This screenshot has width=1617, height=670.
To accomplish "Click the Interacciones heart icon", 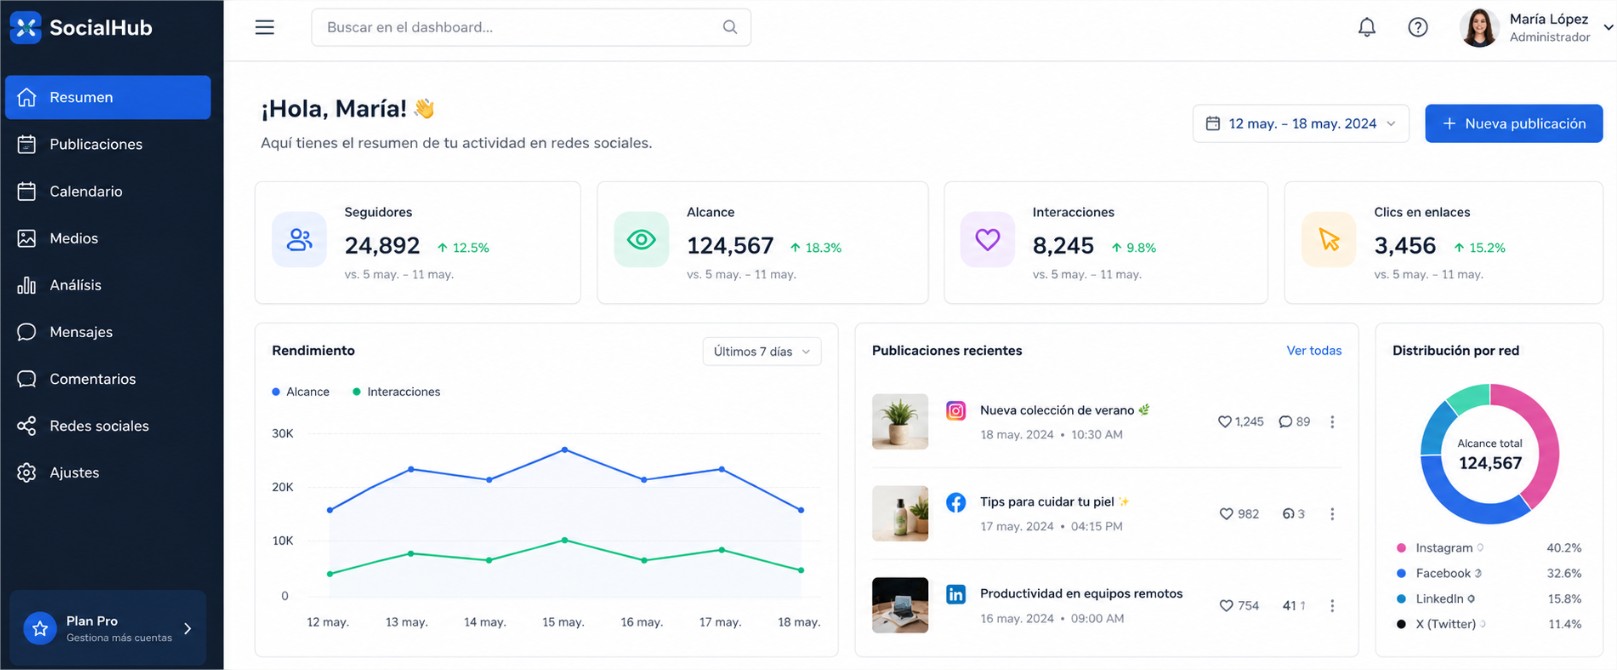I will (x=987, y=239).
